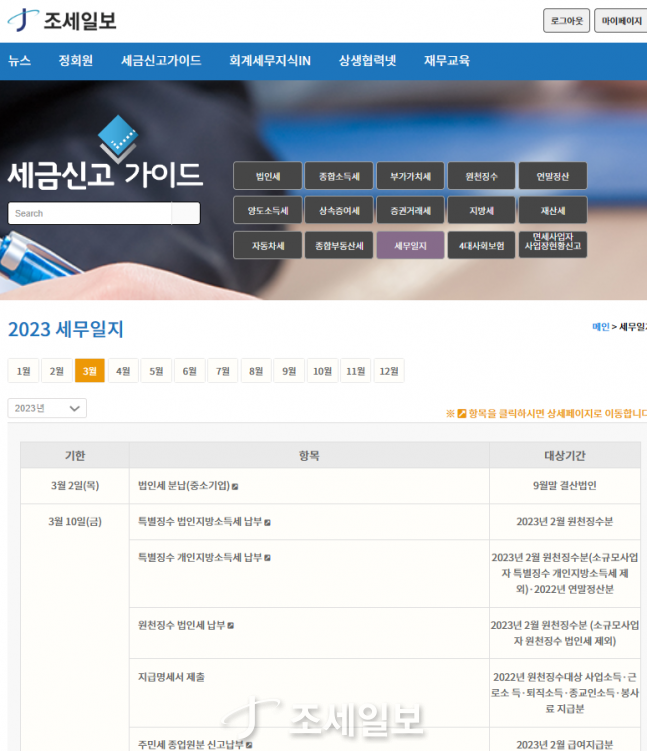
Task: Click into the Search input field
Action: pyautogui.click(x=90, y=213)
